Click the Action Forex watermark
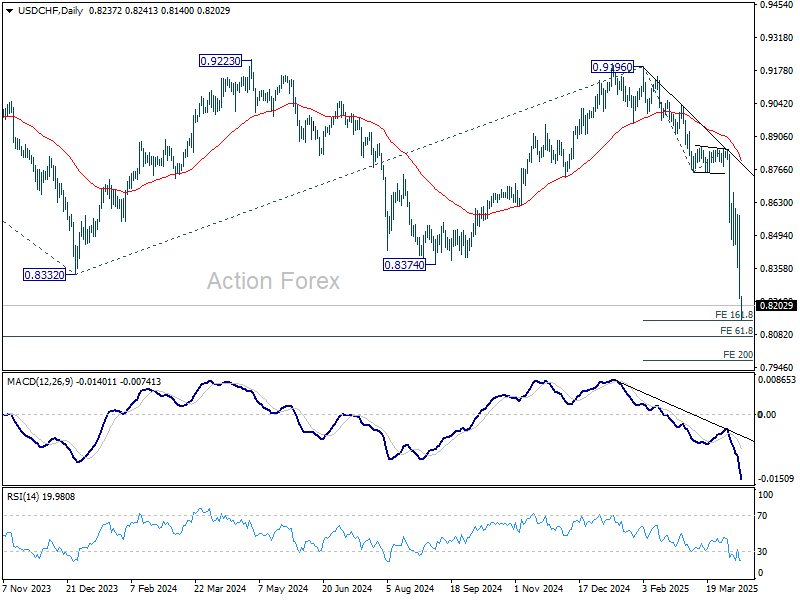The width and height of the screenshot is (800, 600). [x=273, y=282]
